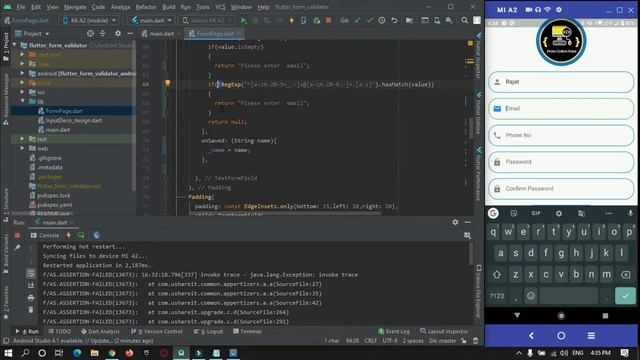The height and width of the screenshot is (360, 640).
Task: Open device selector MI A2 (mobile) dropdown
Action: coord(89,20)
